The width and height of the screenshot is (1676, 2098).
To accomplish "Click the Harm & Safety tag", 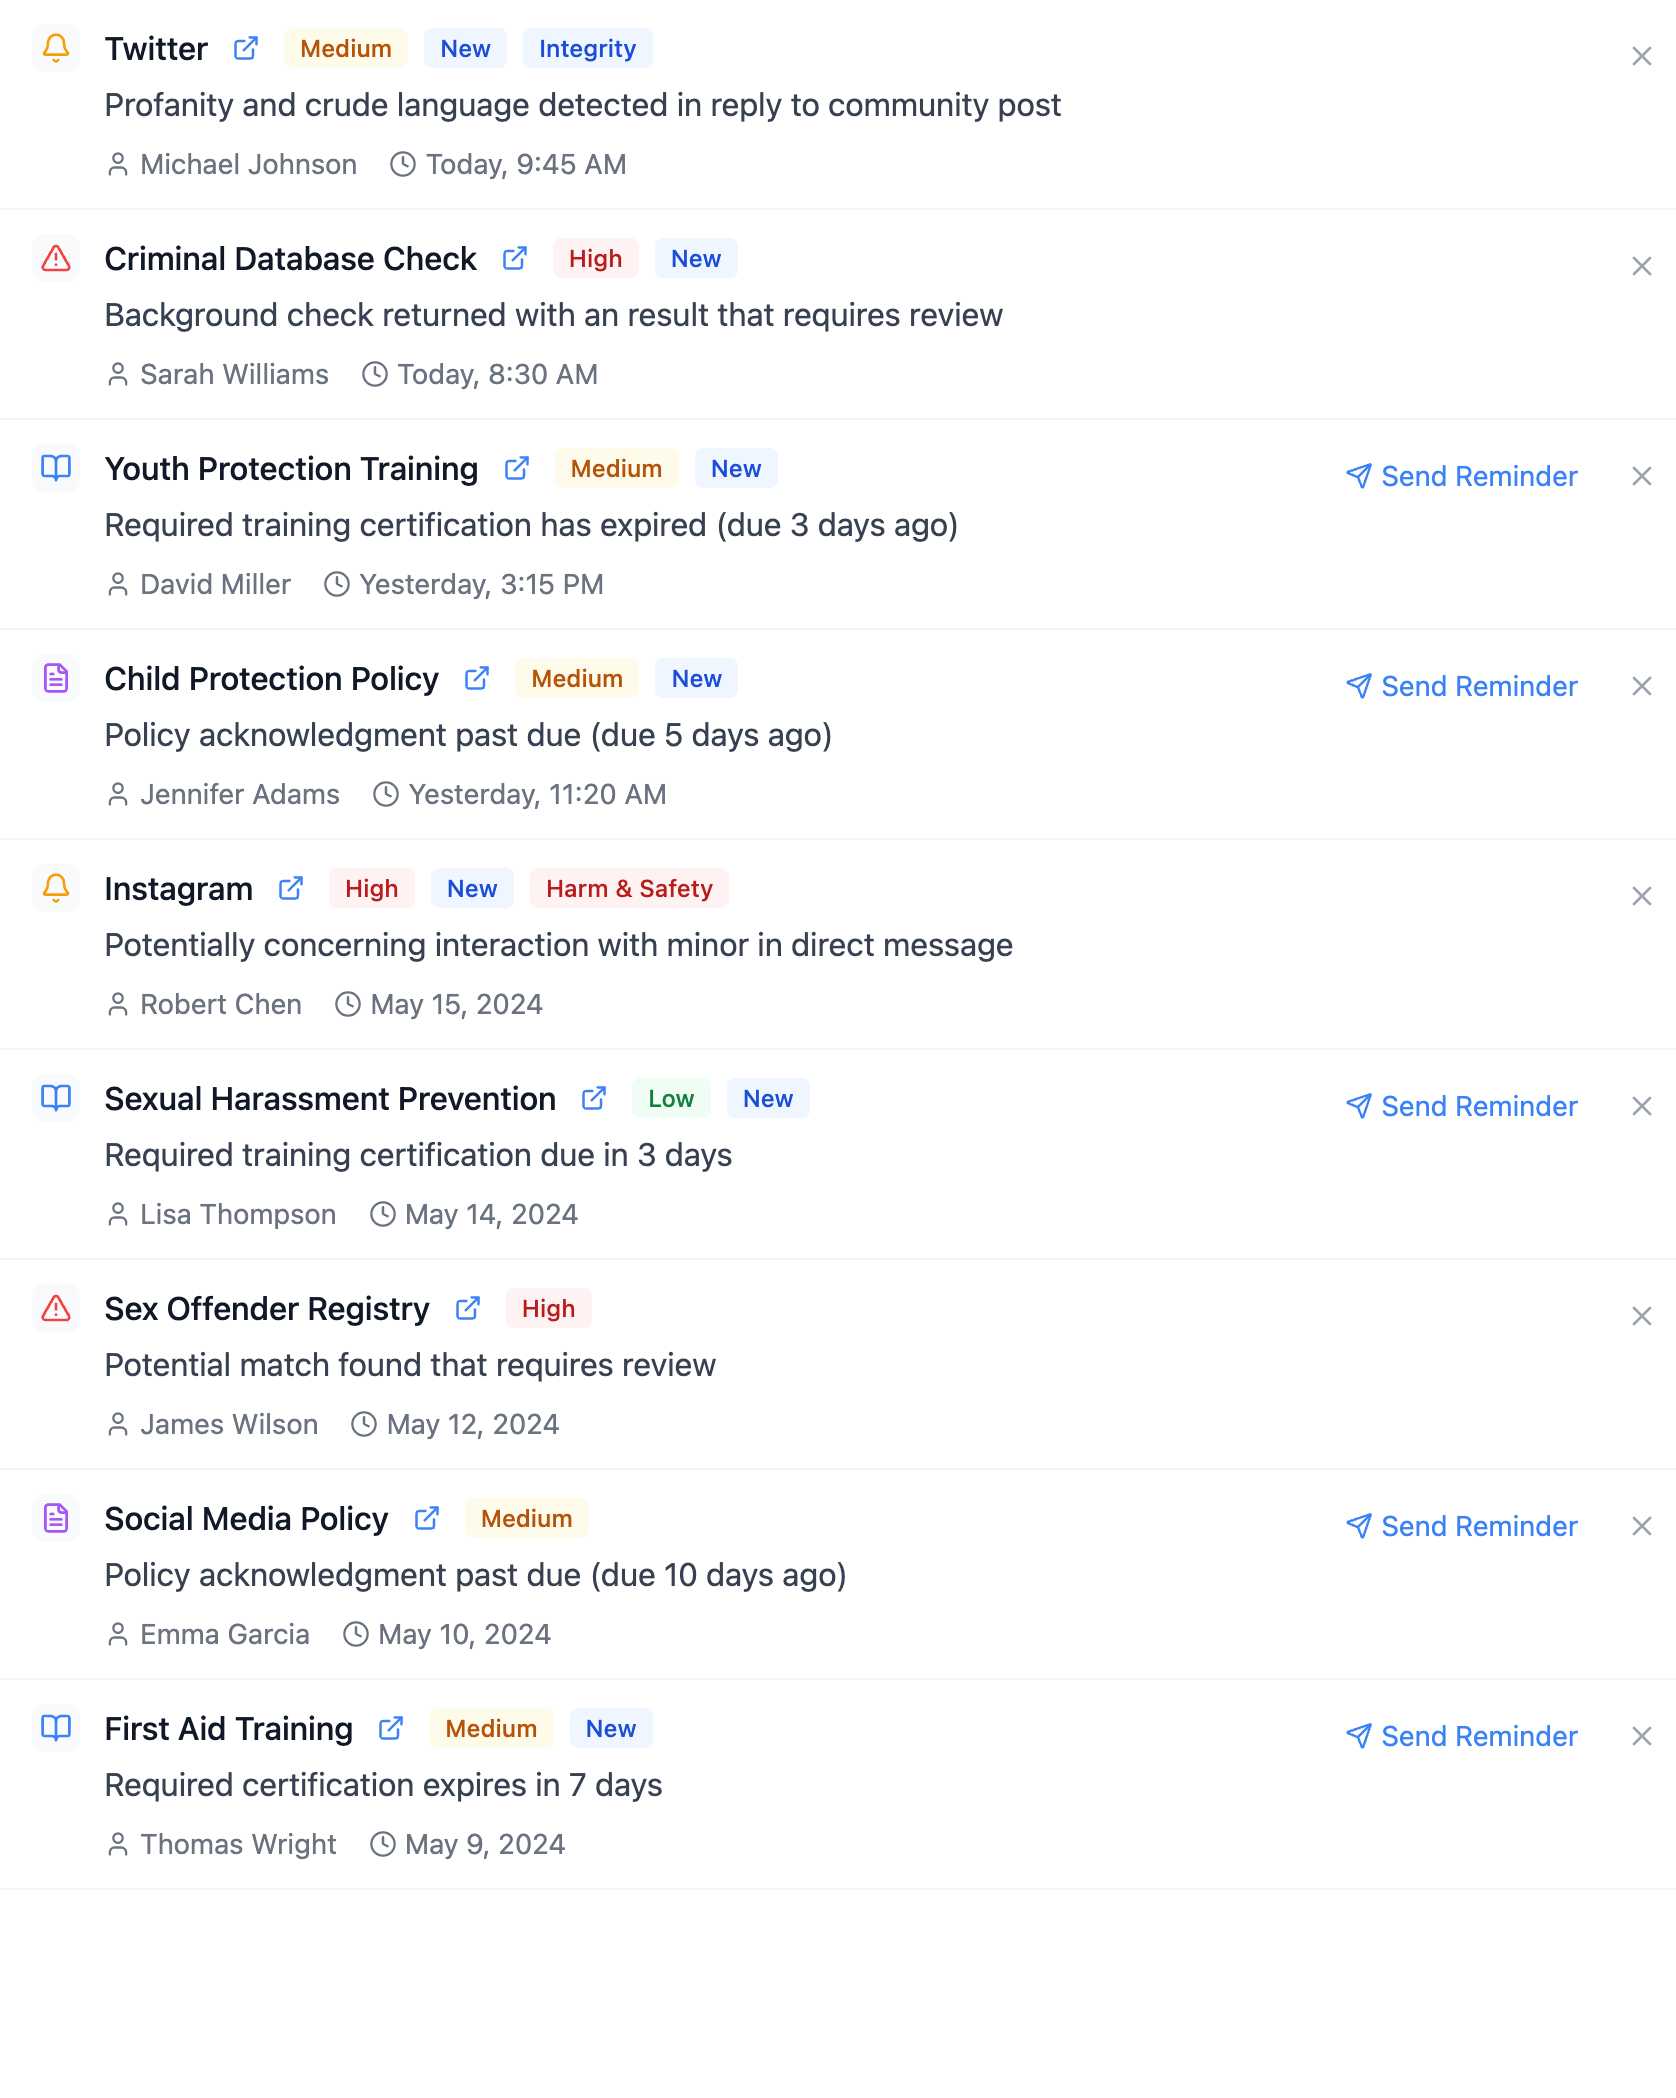I will tap(629, 888).
